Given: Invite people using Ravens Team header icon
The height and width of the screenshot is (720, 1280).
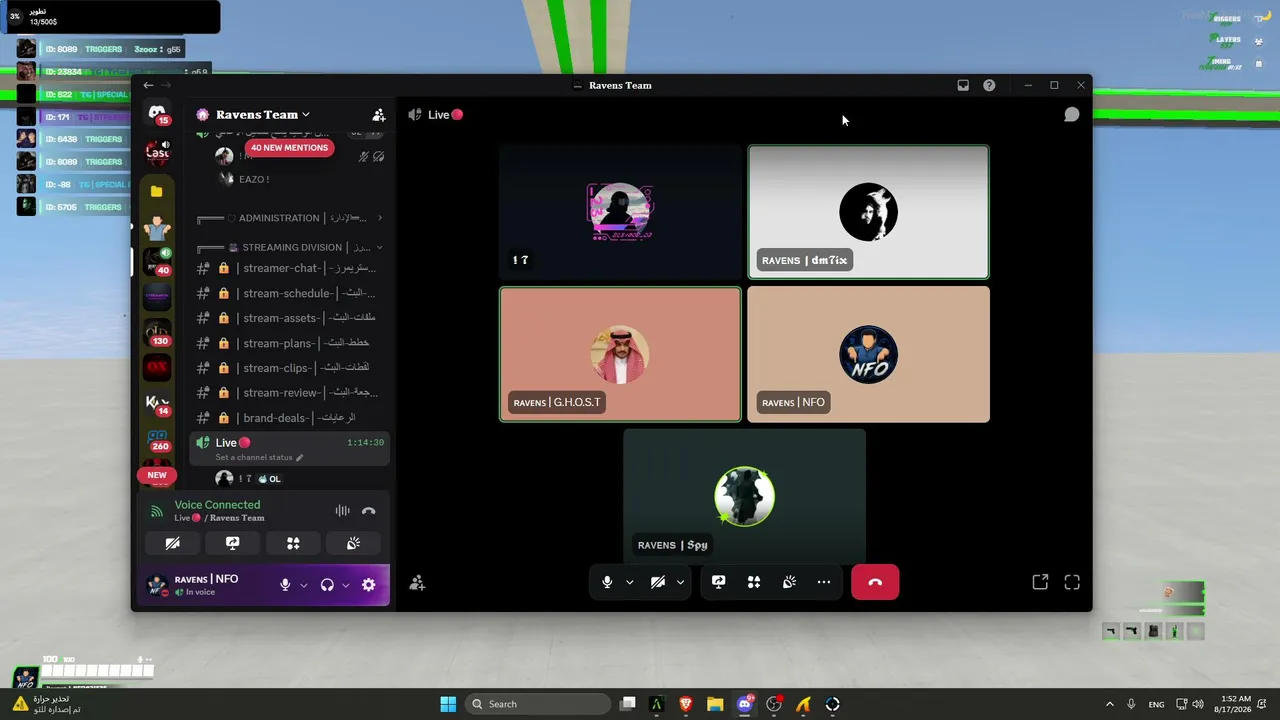Looking at the screenshot, I should [x=379, y=115].
